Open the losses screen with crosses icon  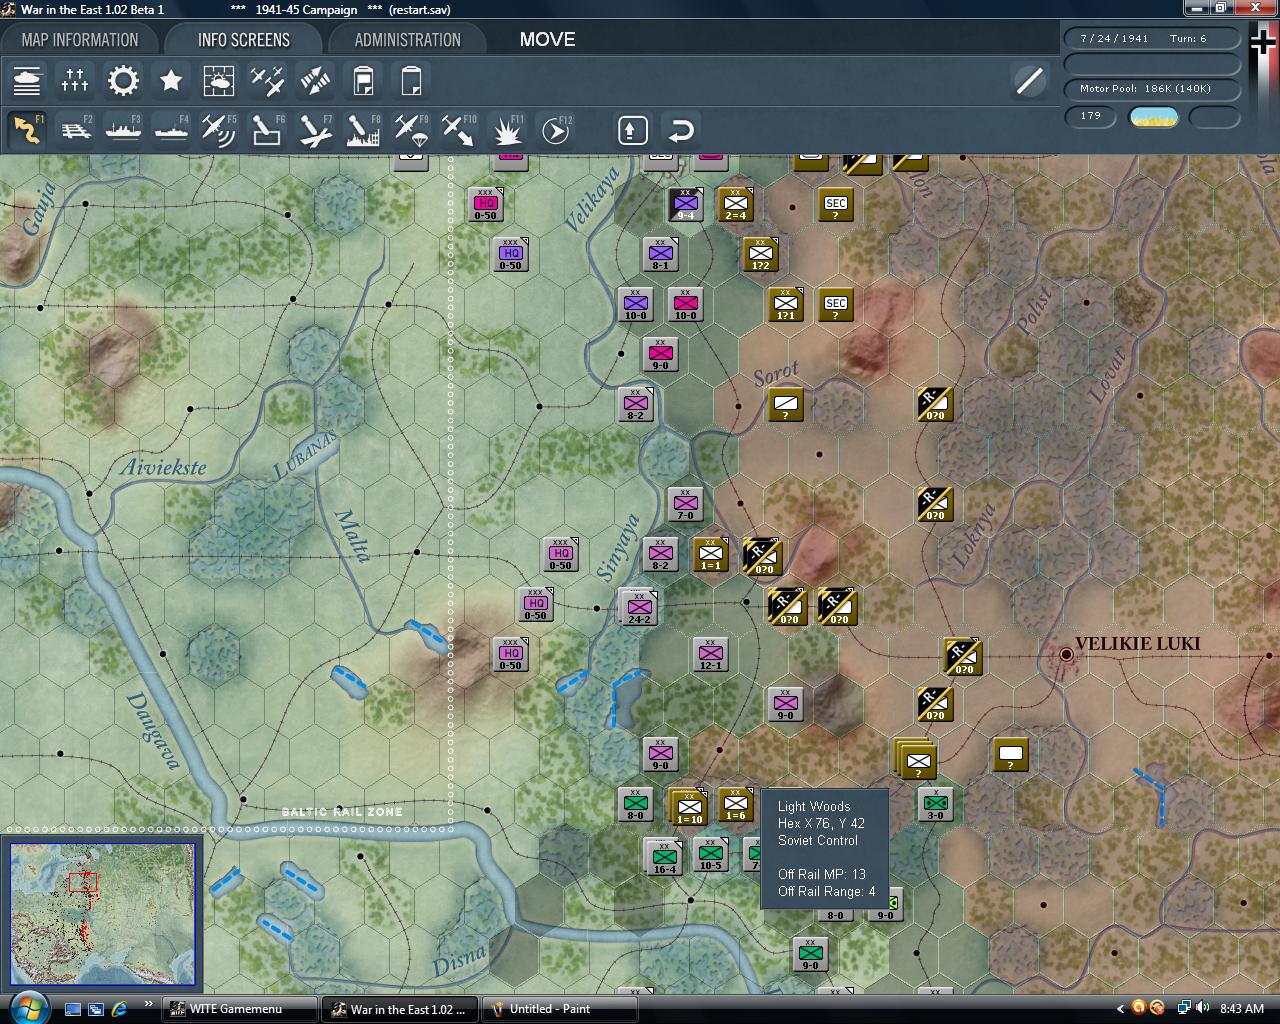(75, 80)
